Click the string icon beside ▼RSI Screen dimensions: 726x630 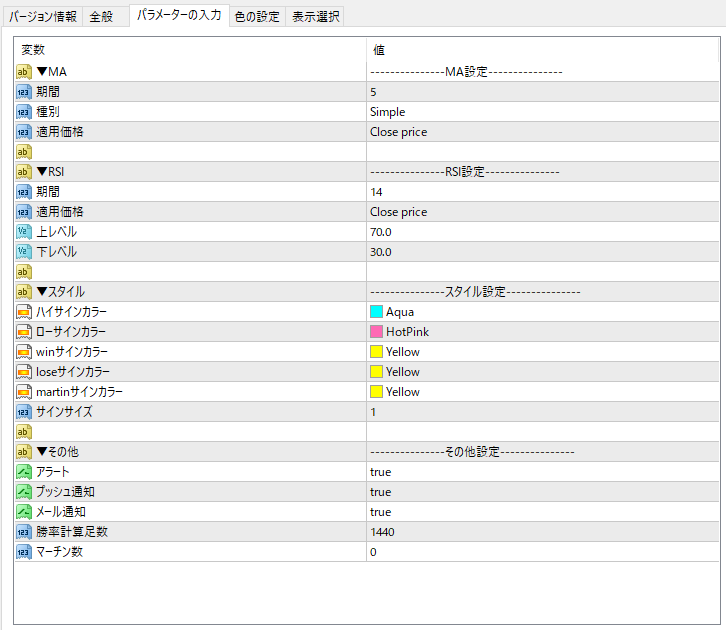pyautogui.click(x=24, y=172)
